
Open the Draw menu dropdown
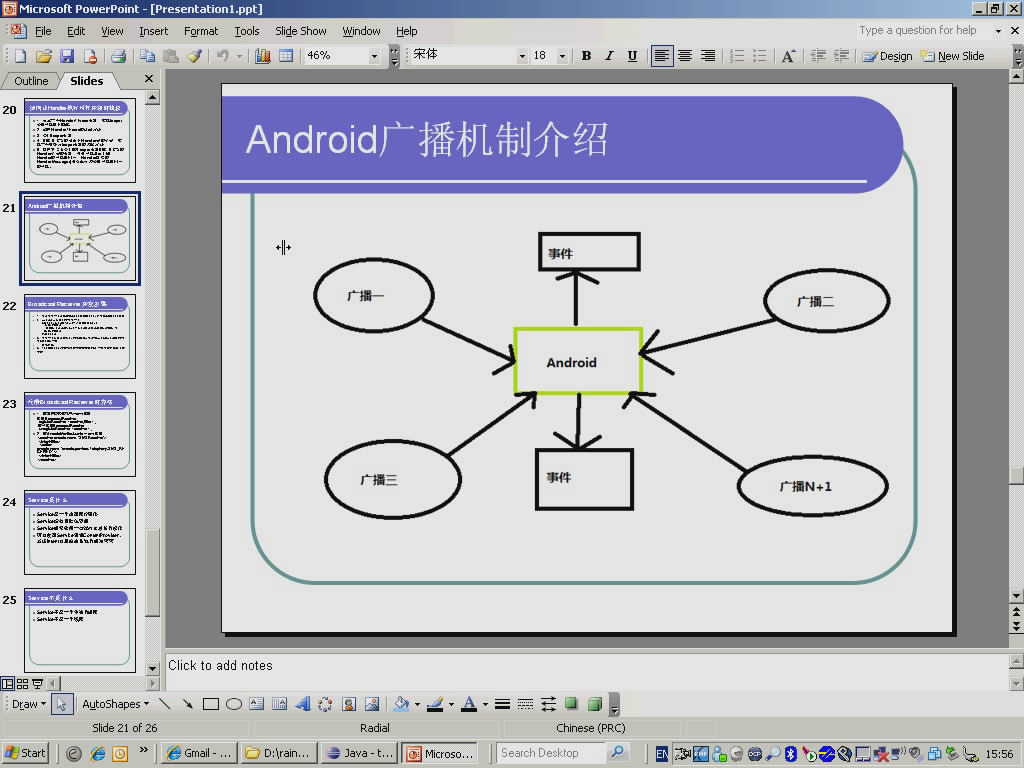tap(29, 704)
